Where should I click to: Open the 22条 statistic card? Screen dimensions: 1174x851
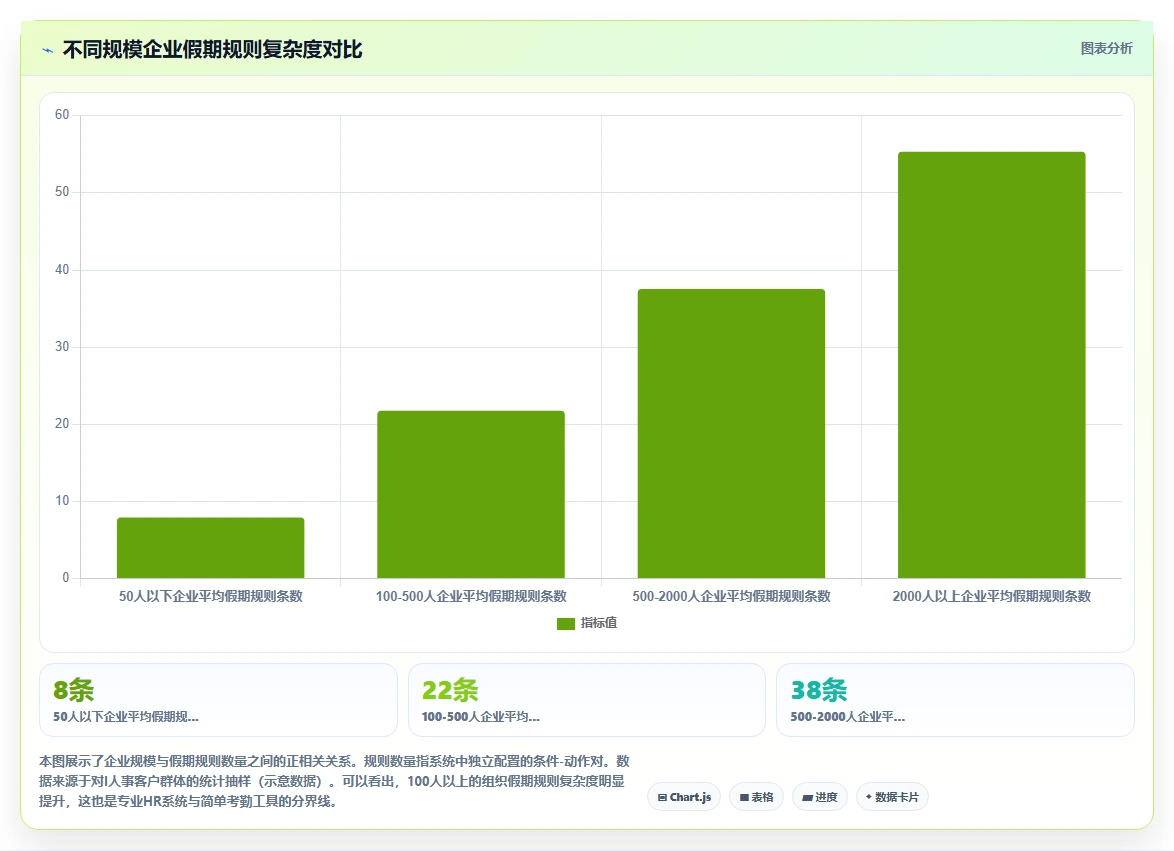(586, 700)
